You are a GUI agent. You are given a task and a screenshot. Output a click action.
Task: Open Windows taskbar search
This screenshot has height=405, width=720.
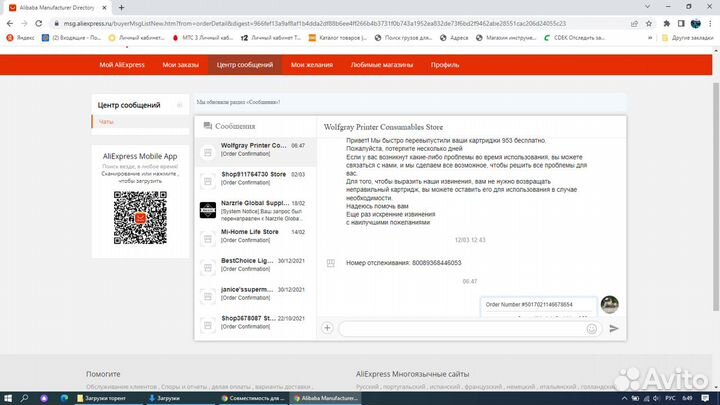pos(24,398)
